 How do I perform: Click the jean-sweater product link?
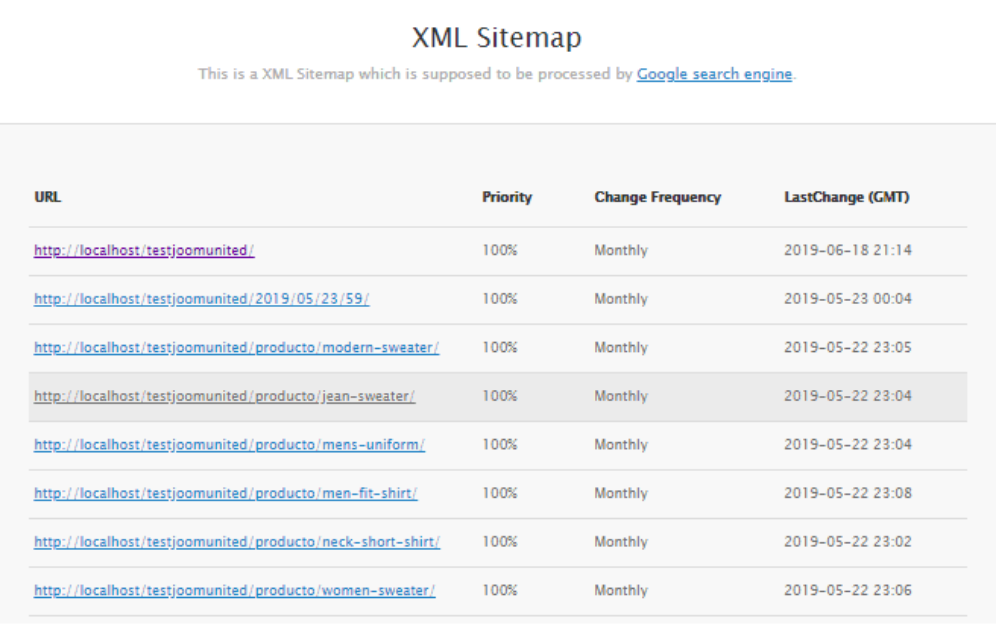[224, 396]
